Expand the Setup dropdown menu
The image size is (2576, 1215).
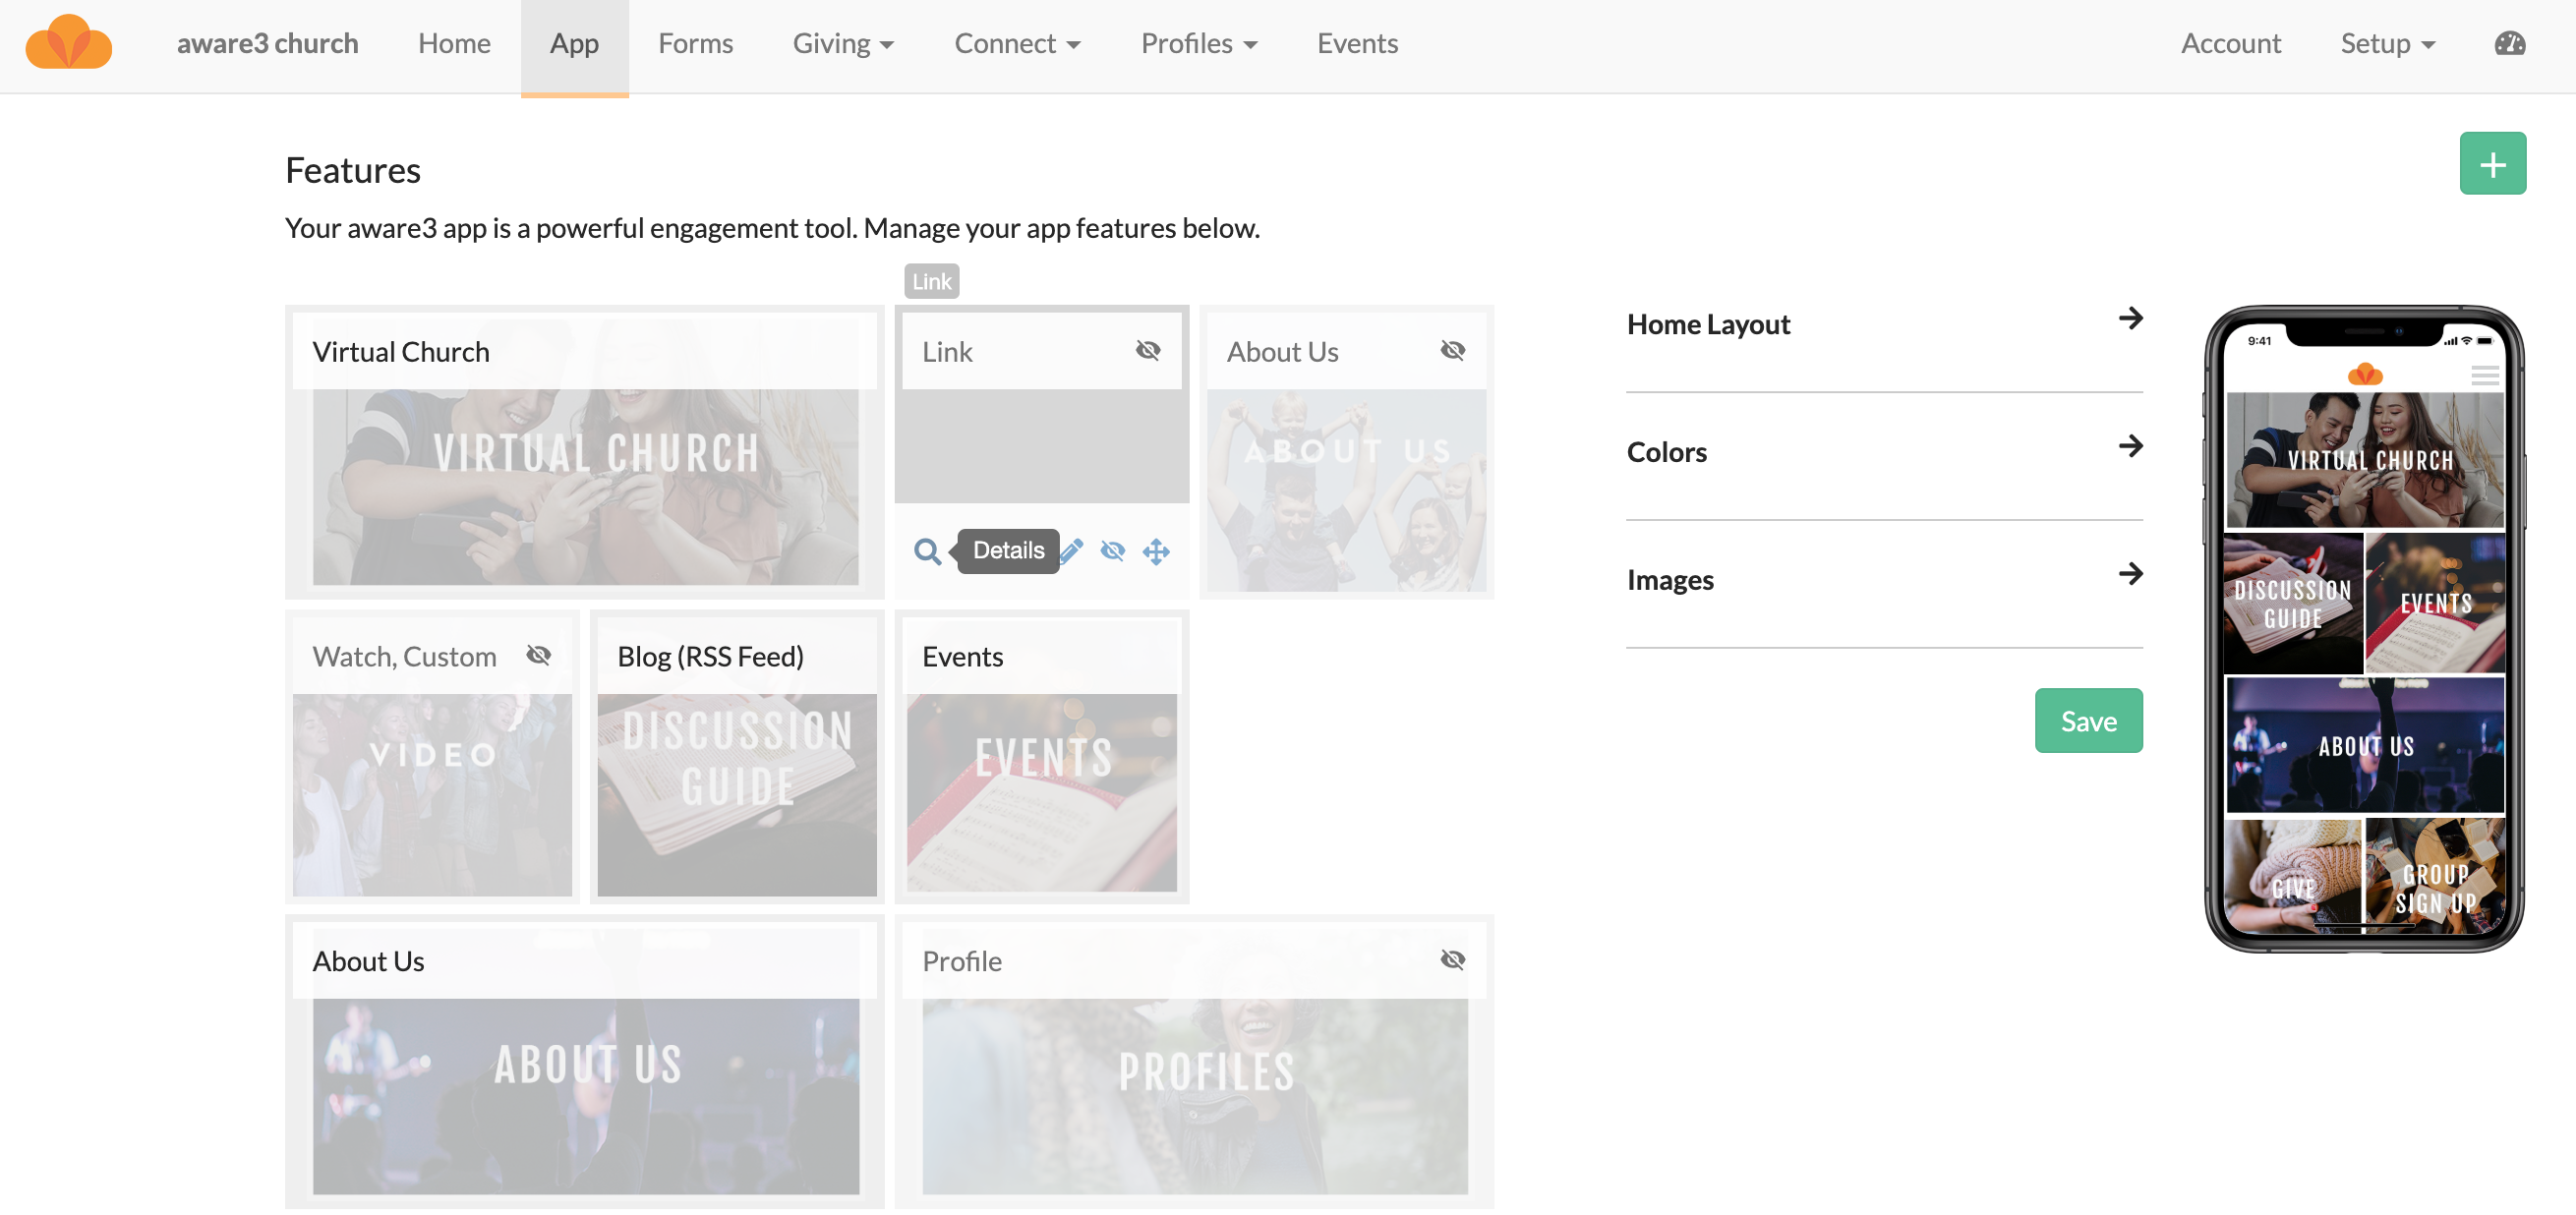tap(2387, 44)
